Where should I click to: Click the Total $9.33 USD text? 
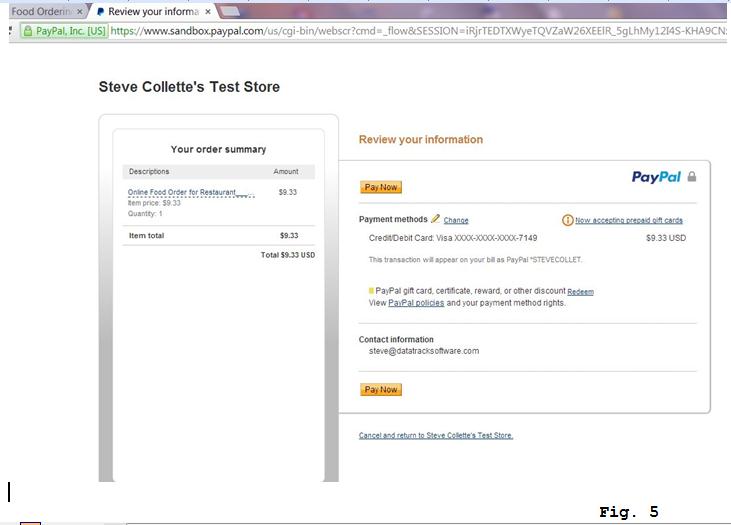tap(288, 255)
